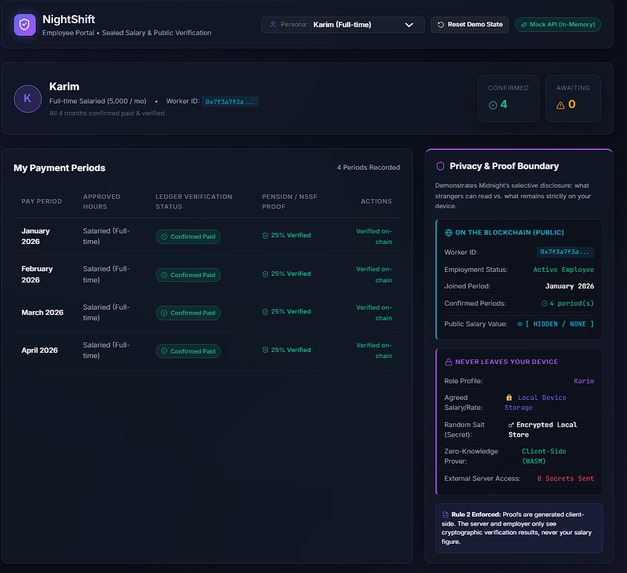This screenshot has height=573, width=627.
Task: Click the Ledger Verification Status column header
Action: (194, 202)
